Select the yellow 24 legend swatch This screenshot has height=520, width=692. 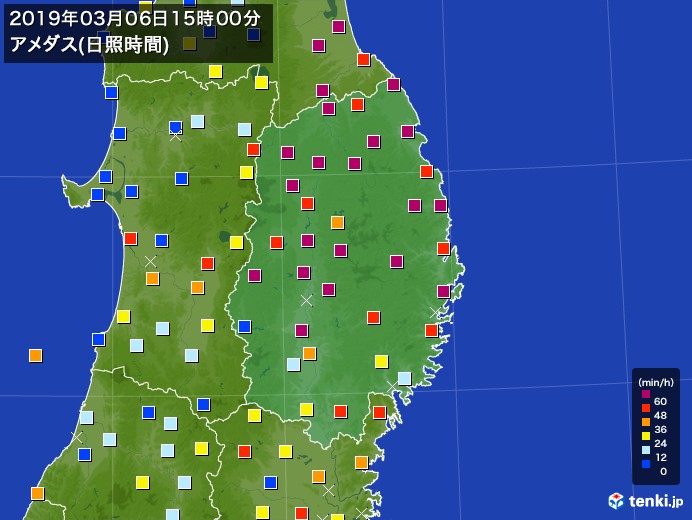pos(646,436)
